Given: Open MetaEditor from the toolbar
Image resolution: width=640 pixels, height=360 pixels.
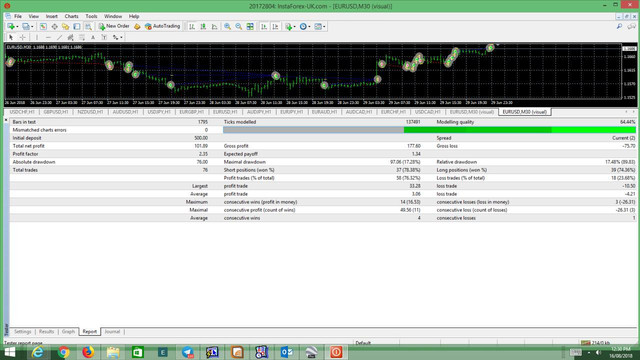Looking at the screenshot, I should pos(137,27).
